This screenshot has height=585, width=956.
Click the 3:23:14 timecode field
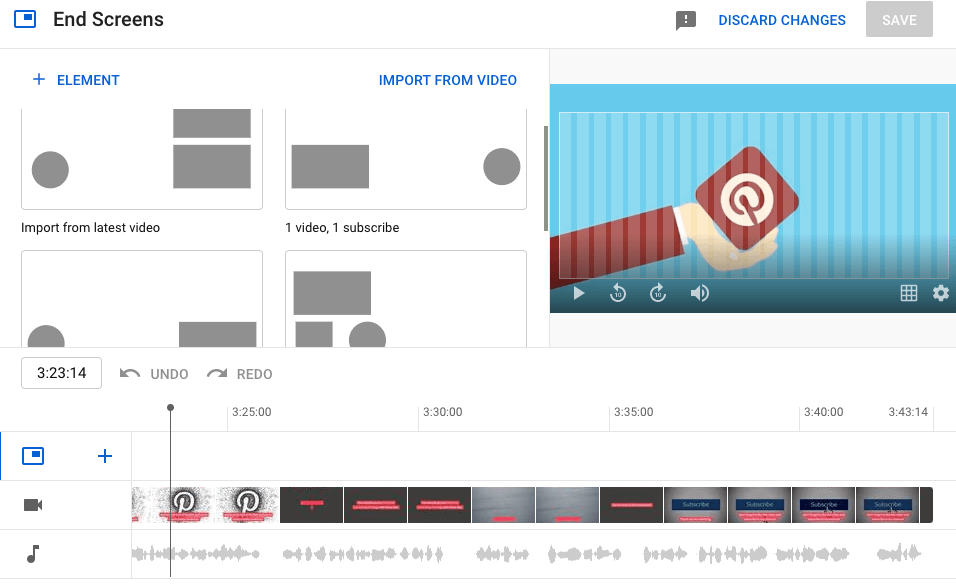pyautogui.click(x=62, y=373)
